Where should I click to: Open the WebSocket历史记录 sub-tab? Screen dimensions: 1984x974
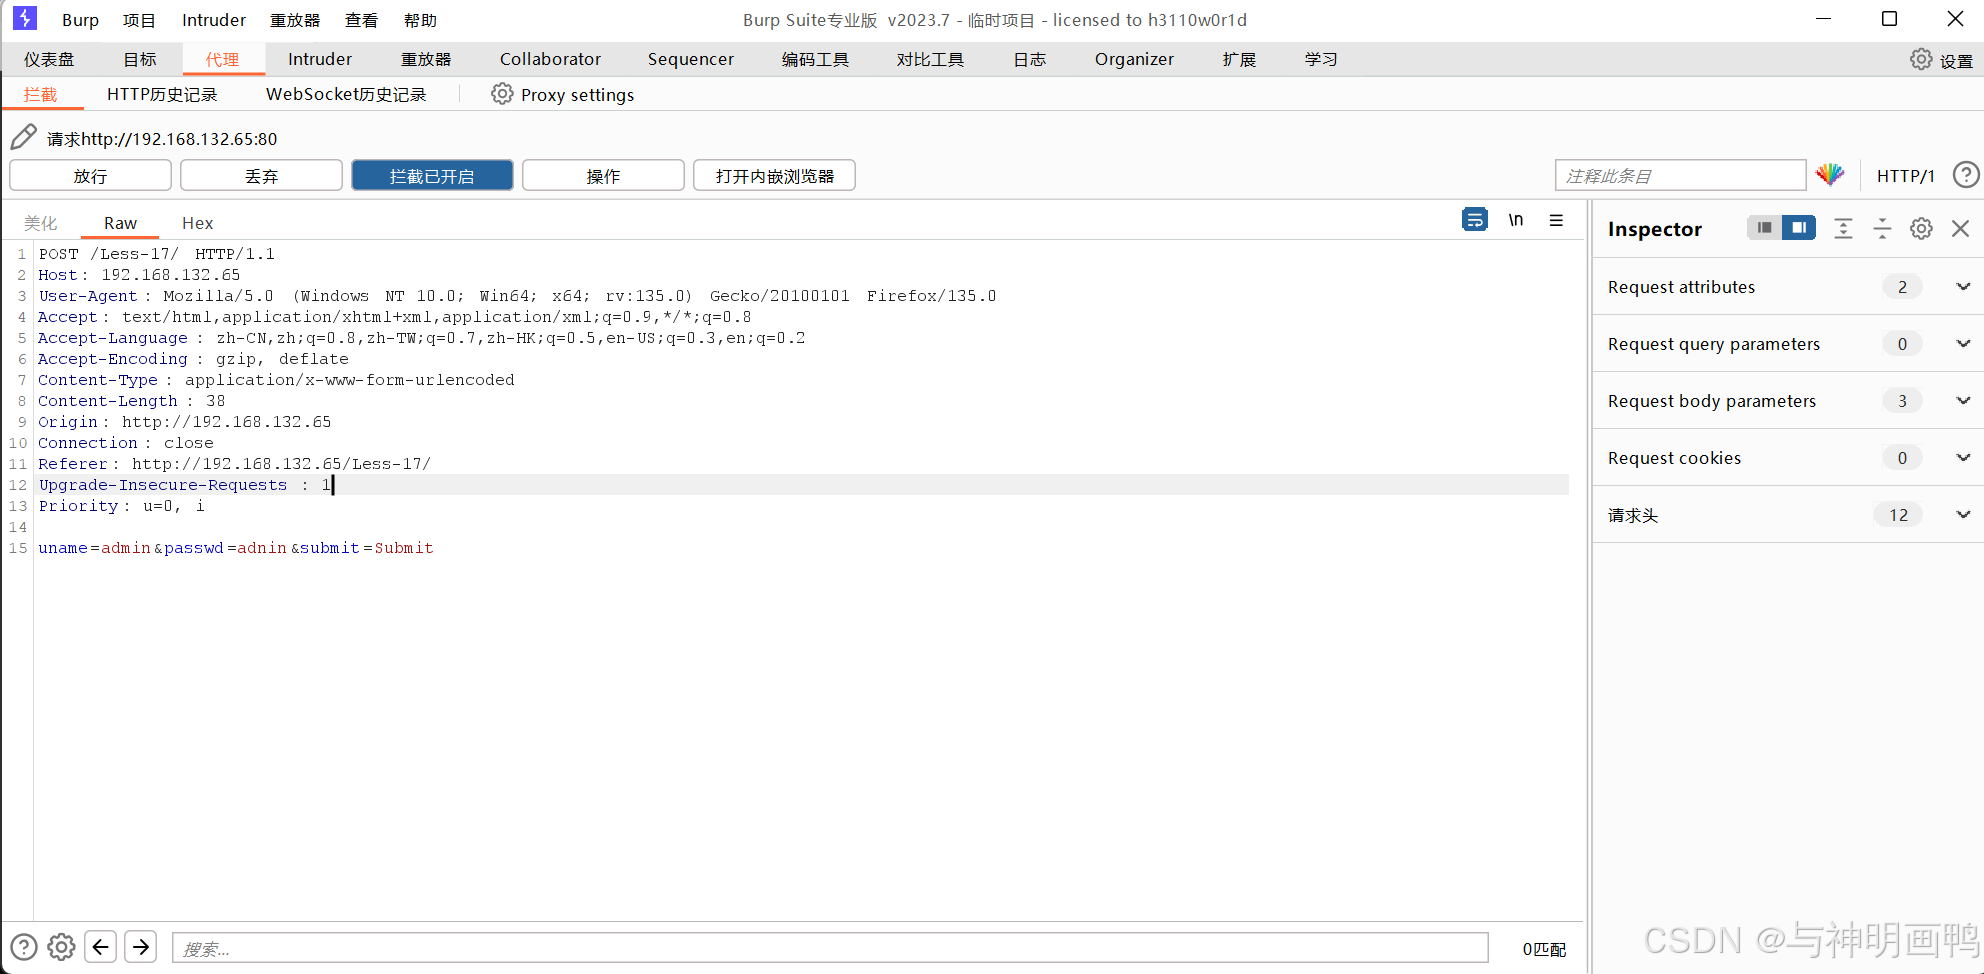click(346, 94)
